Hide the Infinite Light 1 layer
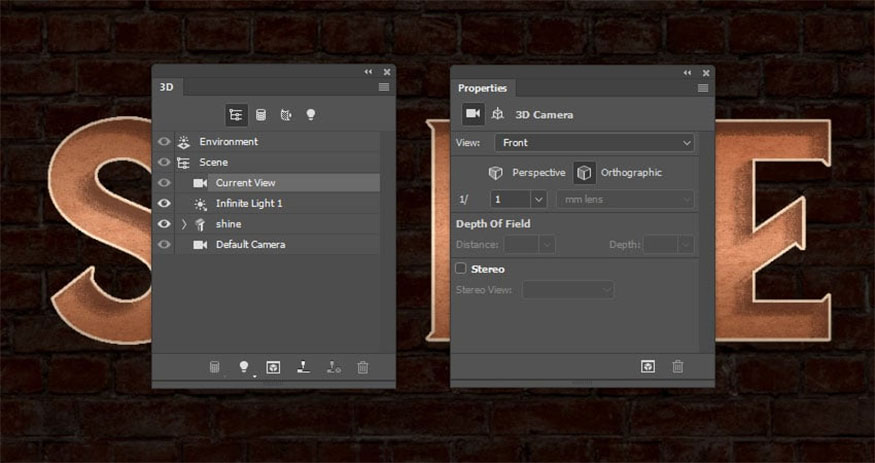875x463 pixels. point(164,203)
